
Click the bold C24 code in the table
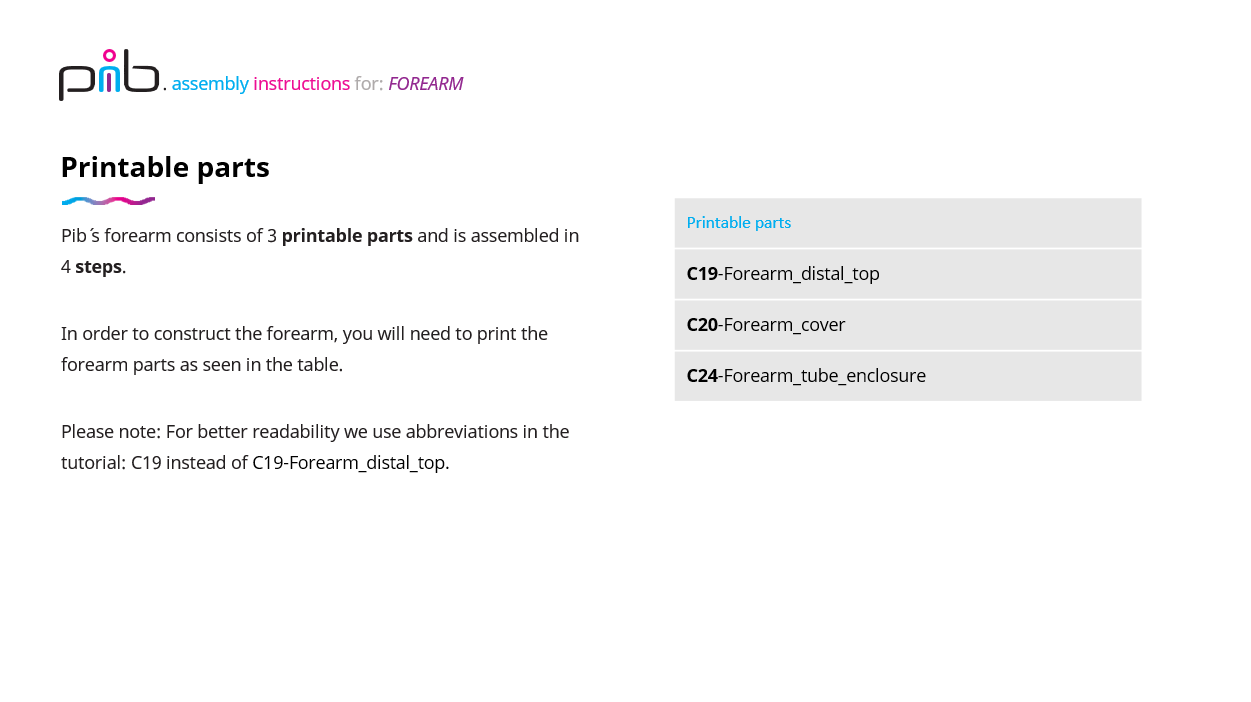[702, 376]
